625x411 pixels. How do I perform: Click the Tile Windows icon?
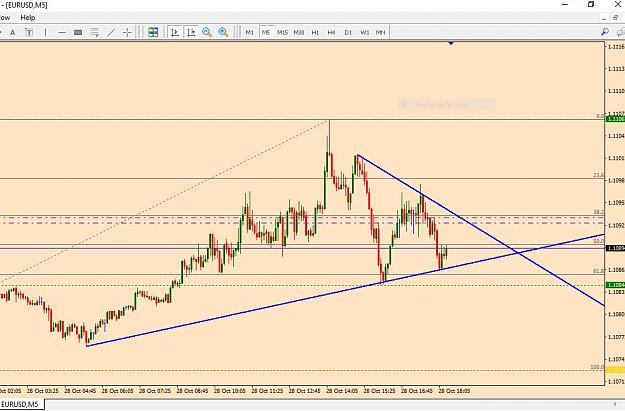[x=153, y=32]
